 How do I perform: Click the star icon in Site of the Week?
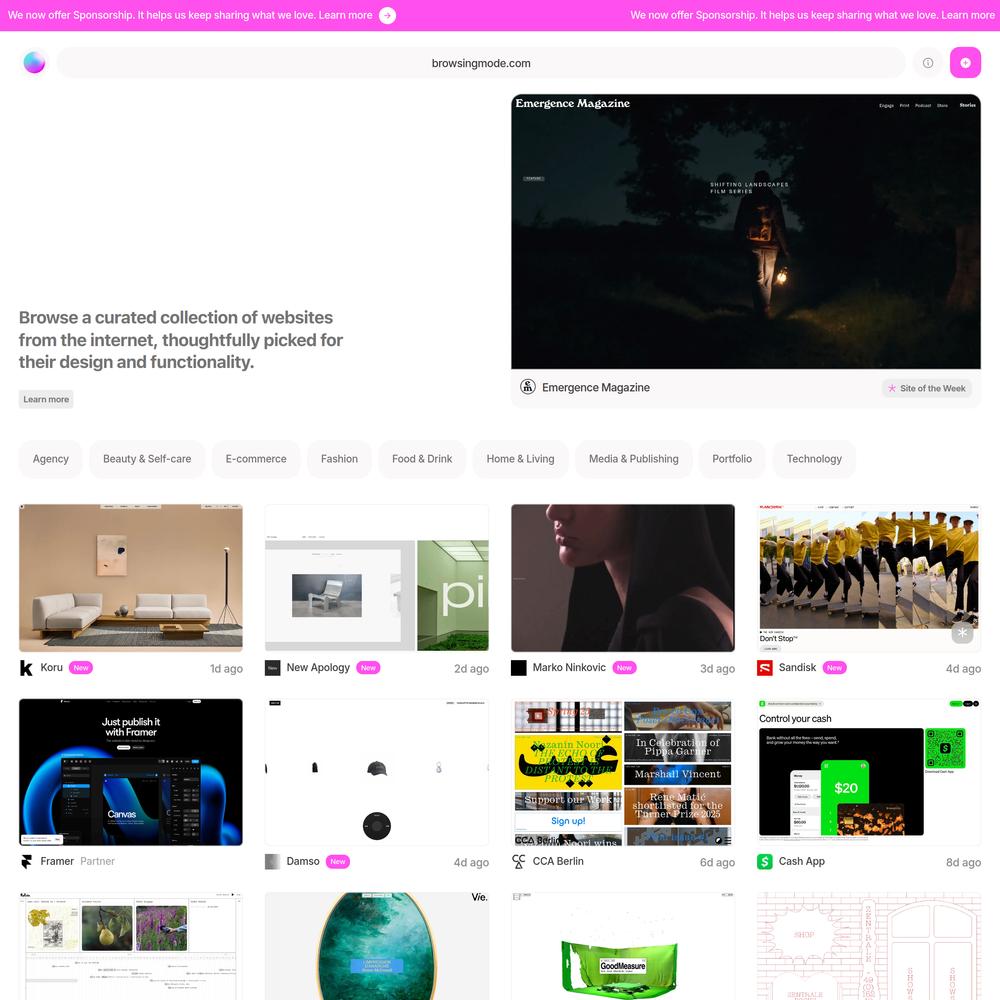[892, 388]
